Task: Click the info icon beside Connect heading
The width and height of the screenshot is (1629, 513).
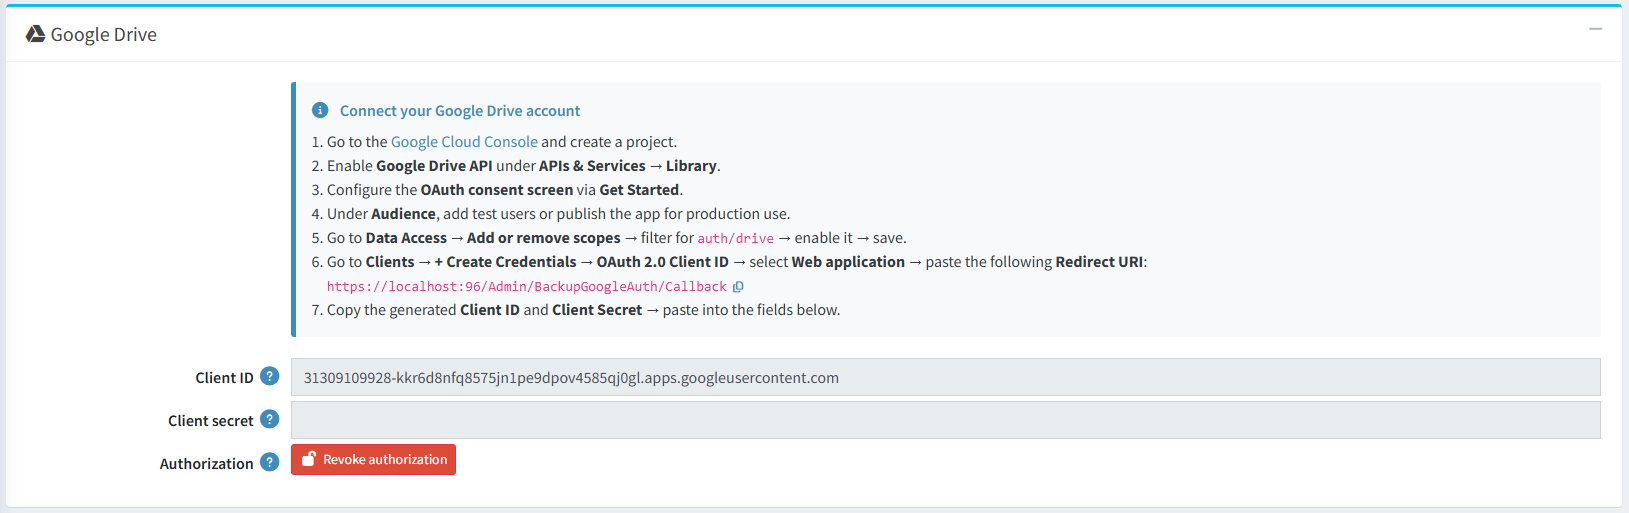Action: pos(320,110)
